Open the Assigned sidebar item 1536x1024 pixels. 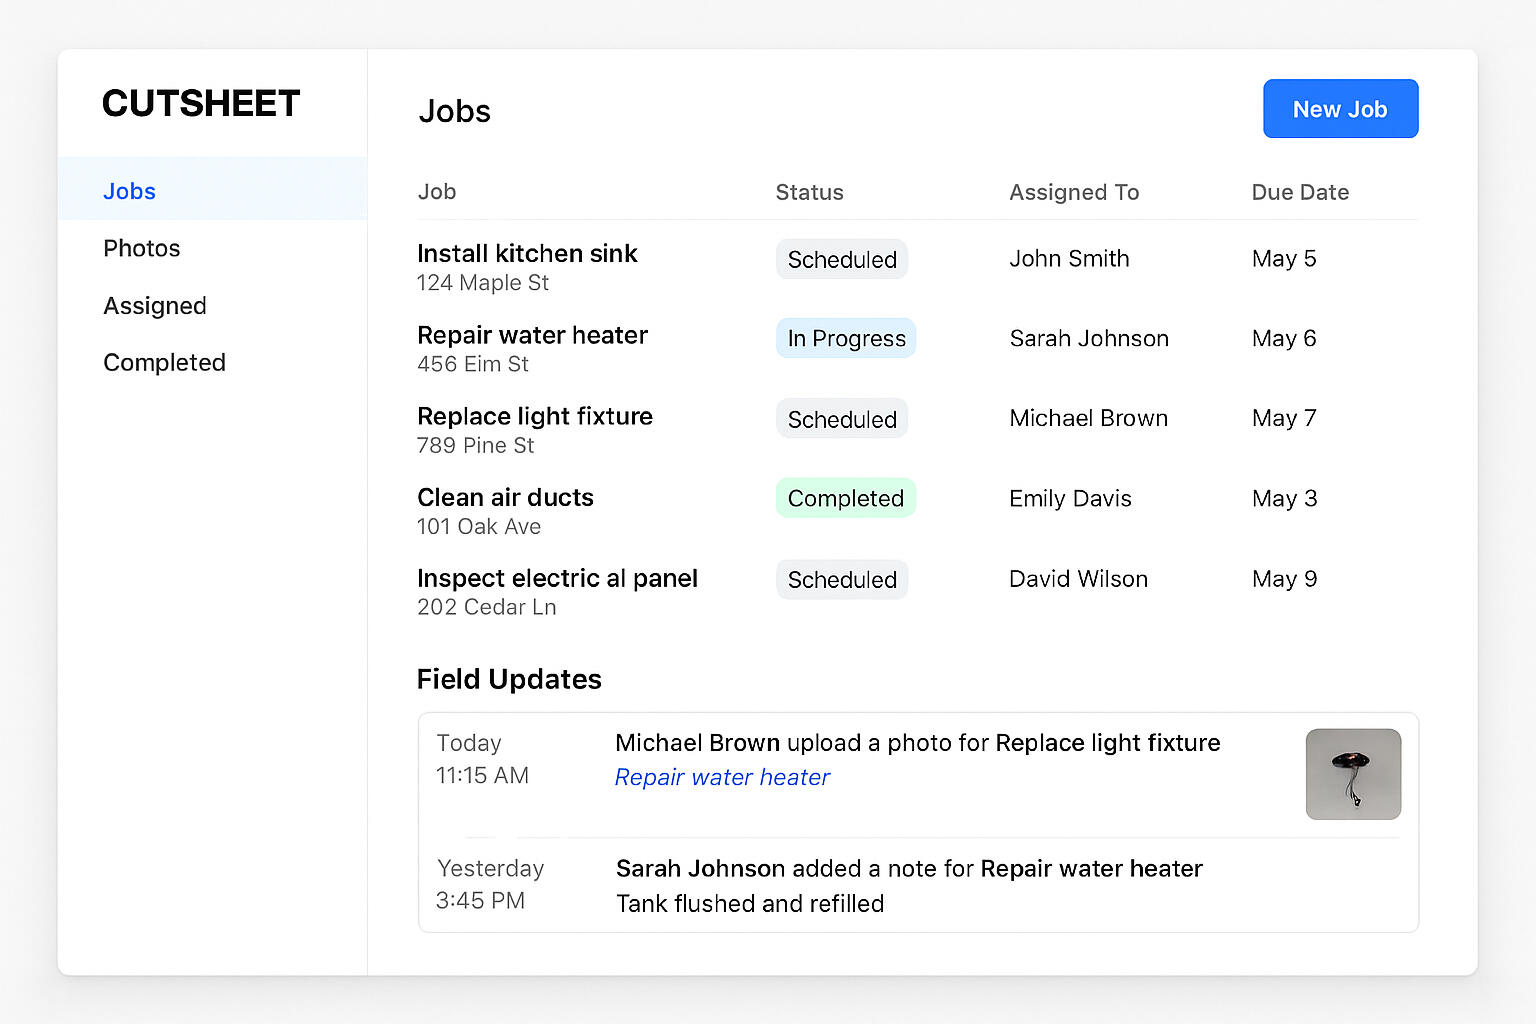(155, 306)
